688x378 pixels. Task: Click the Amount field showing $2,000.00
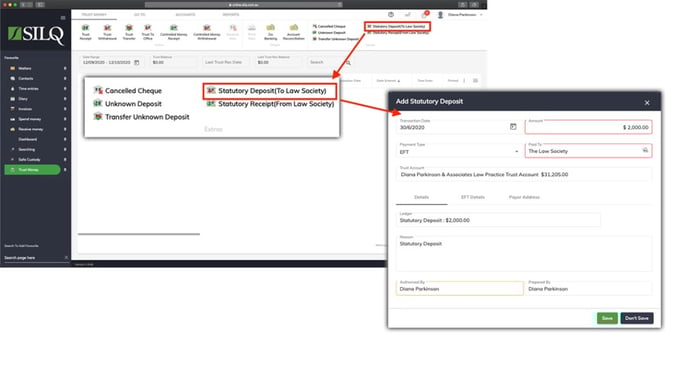[x=588, y=127]
